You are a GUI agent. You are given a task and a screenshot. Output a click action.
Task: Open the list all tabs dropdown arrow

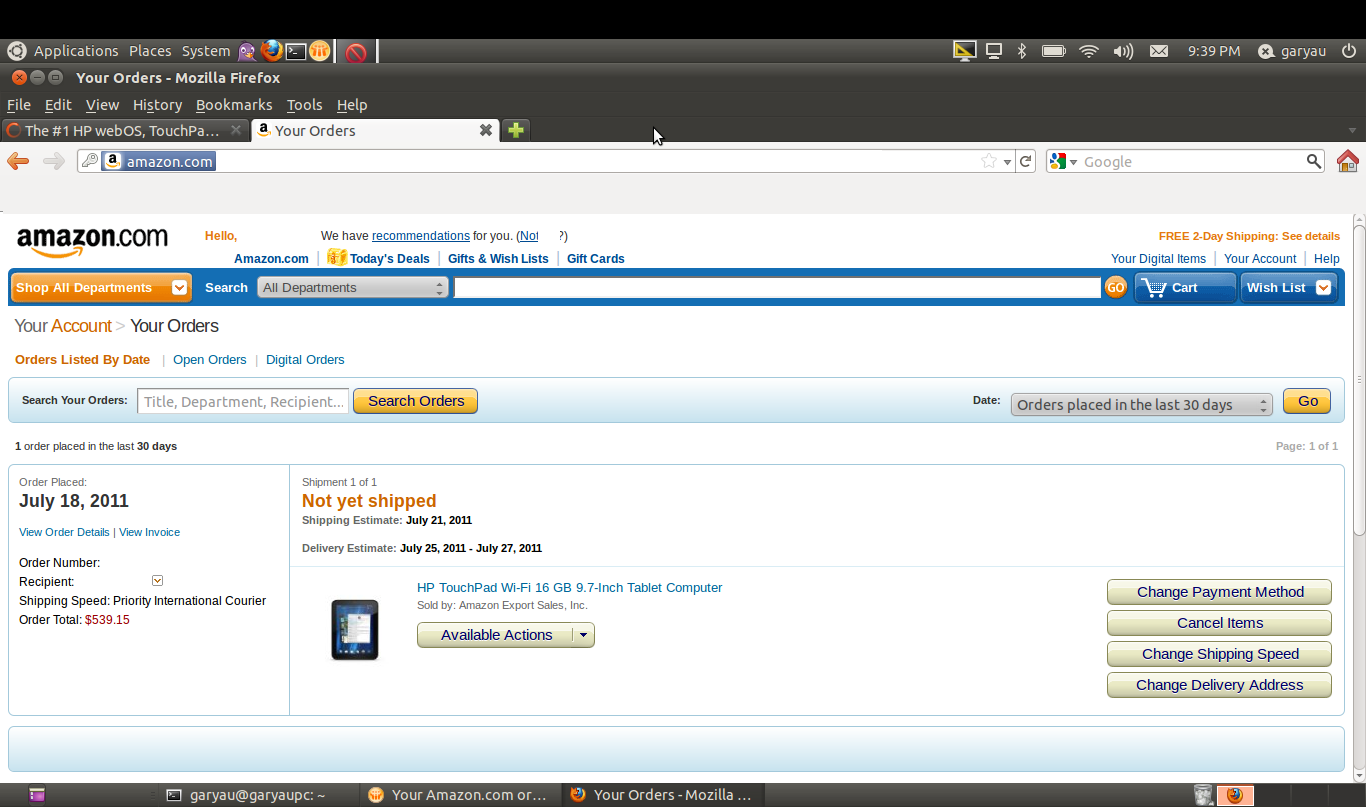click(x=1352, y=131)
